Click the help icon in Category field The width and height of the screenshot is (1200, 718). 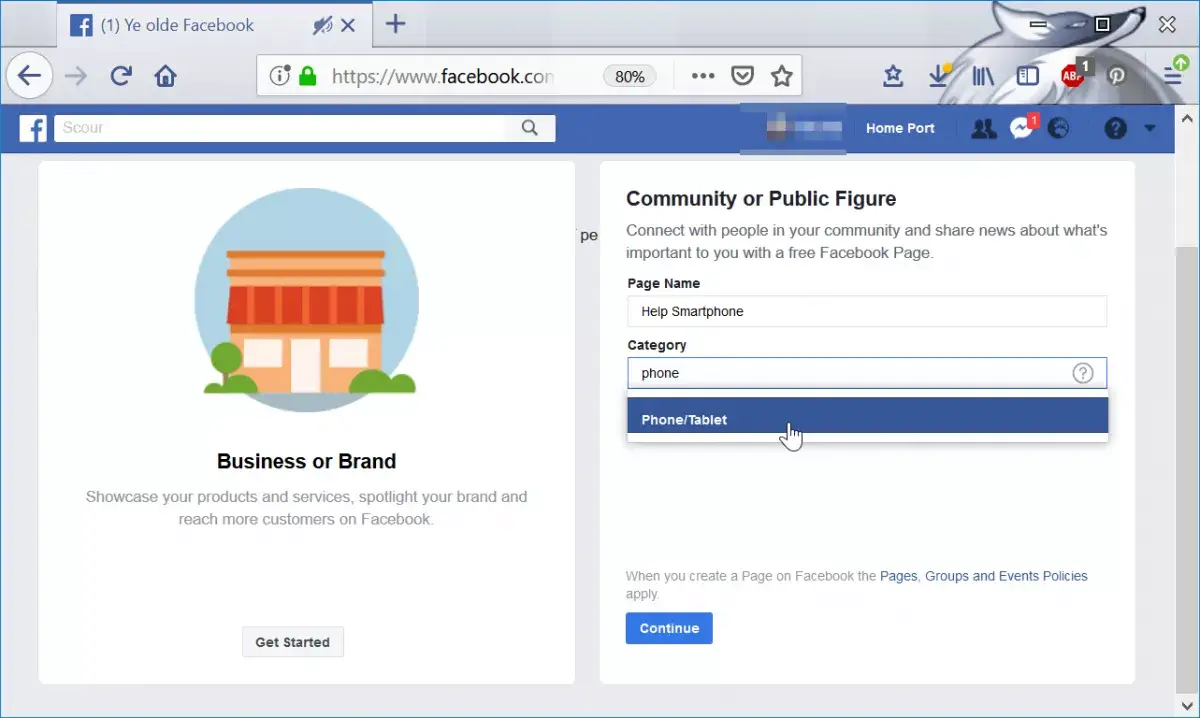[1083, 373]
